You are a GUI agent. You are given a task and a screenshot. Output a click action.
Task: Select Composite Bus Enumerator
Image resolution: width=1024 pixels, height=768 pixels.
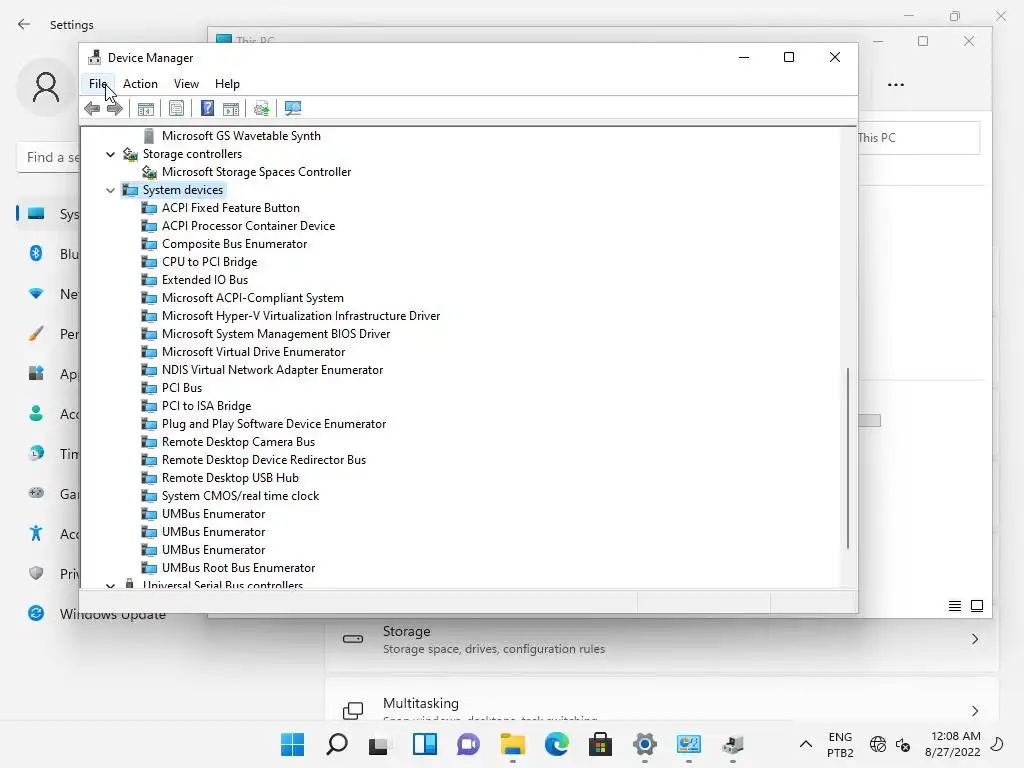coord(234,244)
